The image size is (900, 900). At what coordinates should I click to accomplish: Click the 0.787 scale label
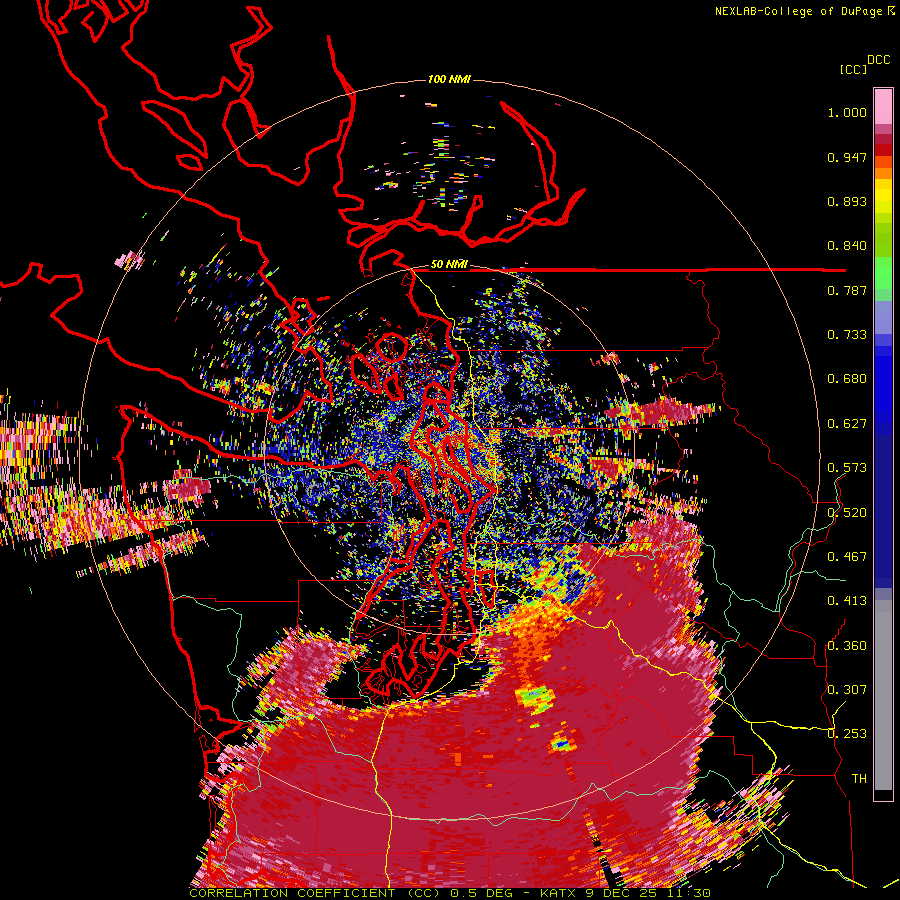(x=847, y=290)
